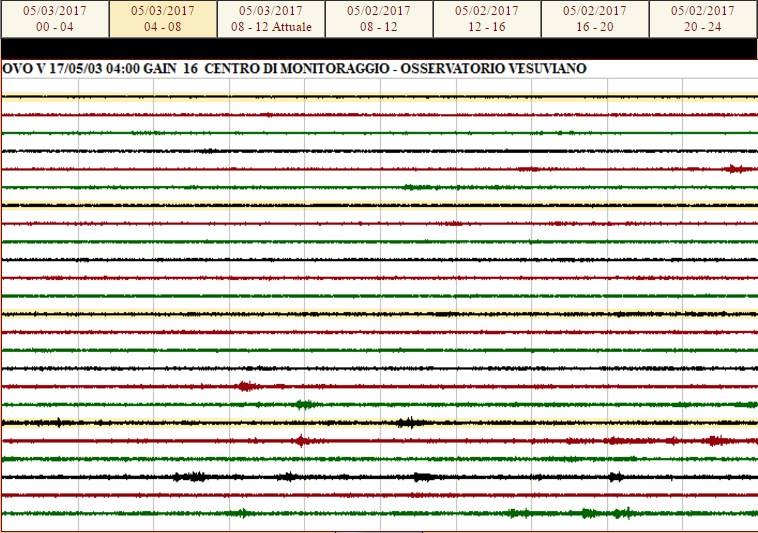The height and width of the screenshot is (533, 758).
Task: Open the 05/03/2017 00 - 04 tab
Action: [x=55, y=19]
